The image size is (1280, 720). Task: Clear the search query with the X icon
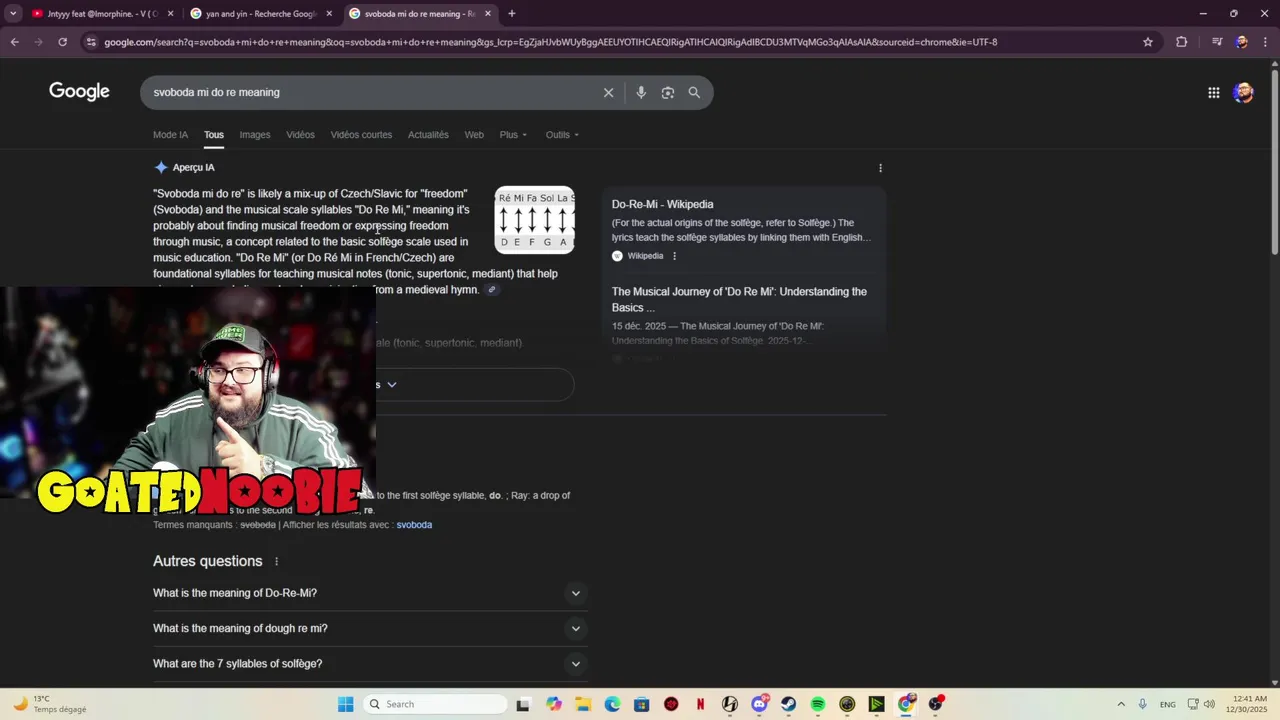point(608,92)
